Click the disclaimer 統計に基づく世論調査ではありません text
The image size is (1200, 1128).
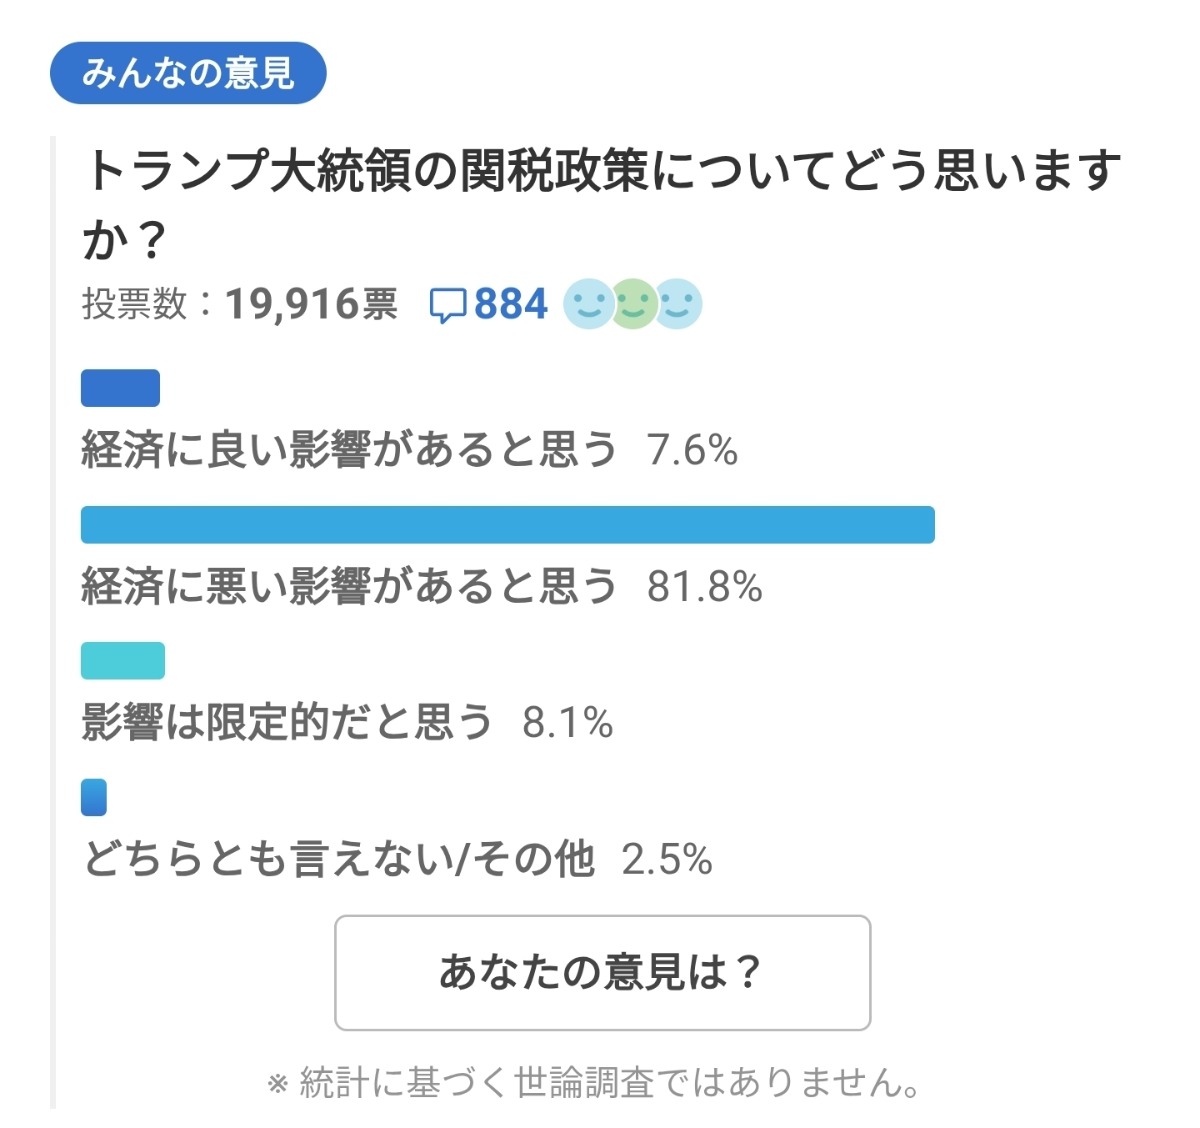pos(597,1082)
